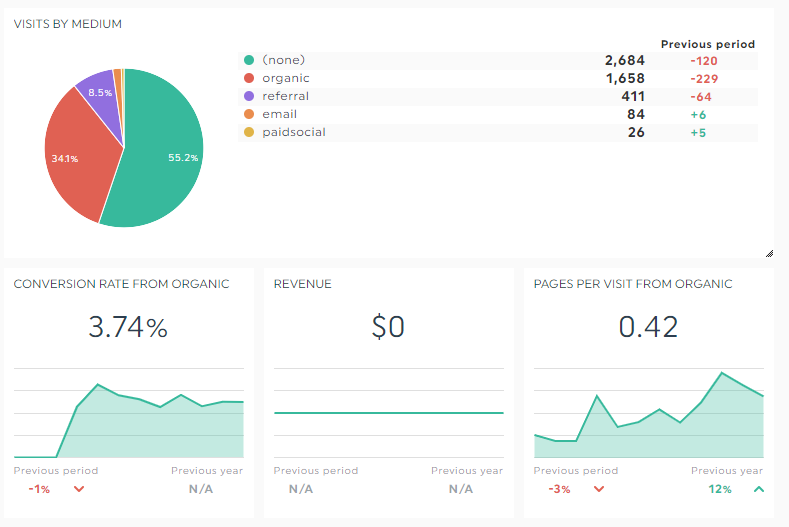Click Pages Per Visit From Organic title
The width and height of the screenshot is (789, 527).
[x=633, y=284]
